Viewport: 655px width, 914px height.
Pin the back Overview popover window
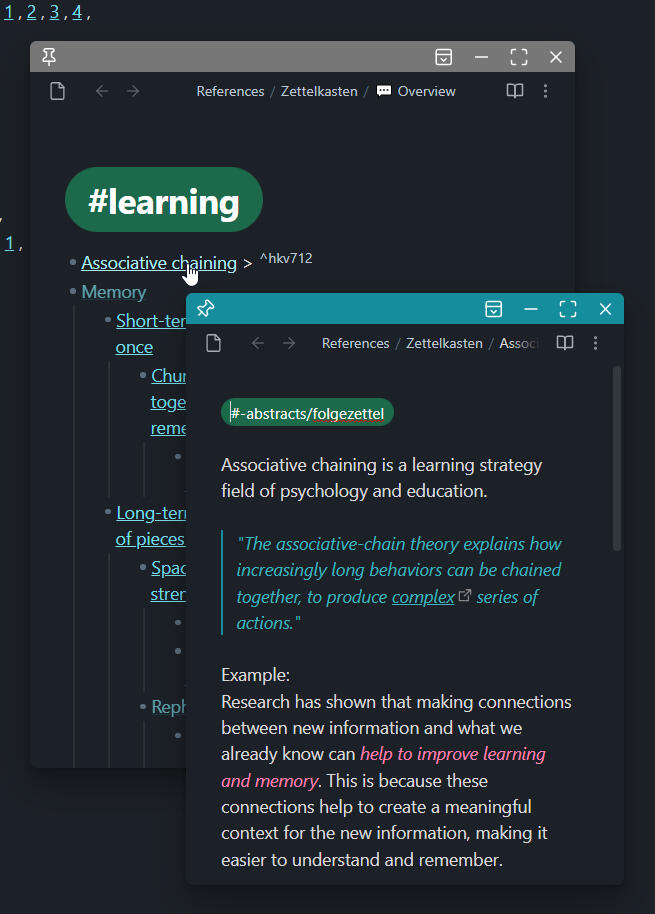(49, 57)
